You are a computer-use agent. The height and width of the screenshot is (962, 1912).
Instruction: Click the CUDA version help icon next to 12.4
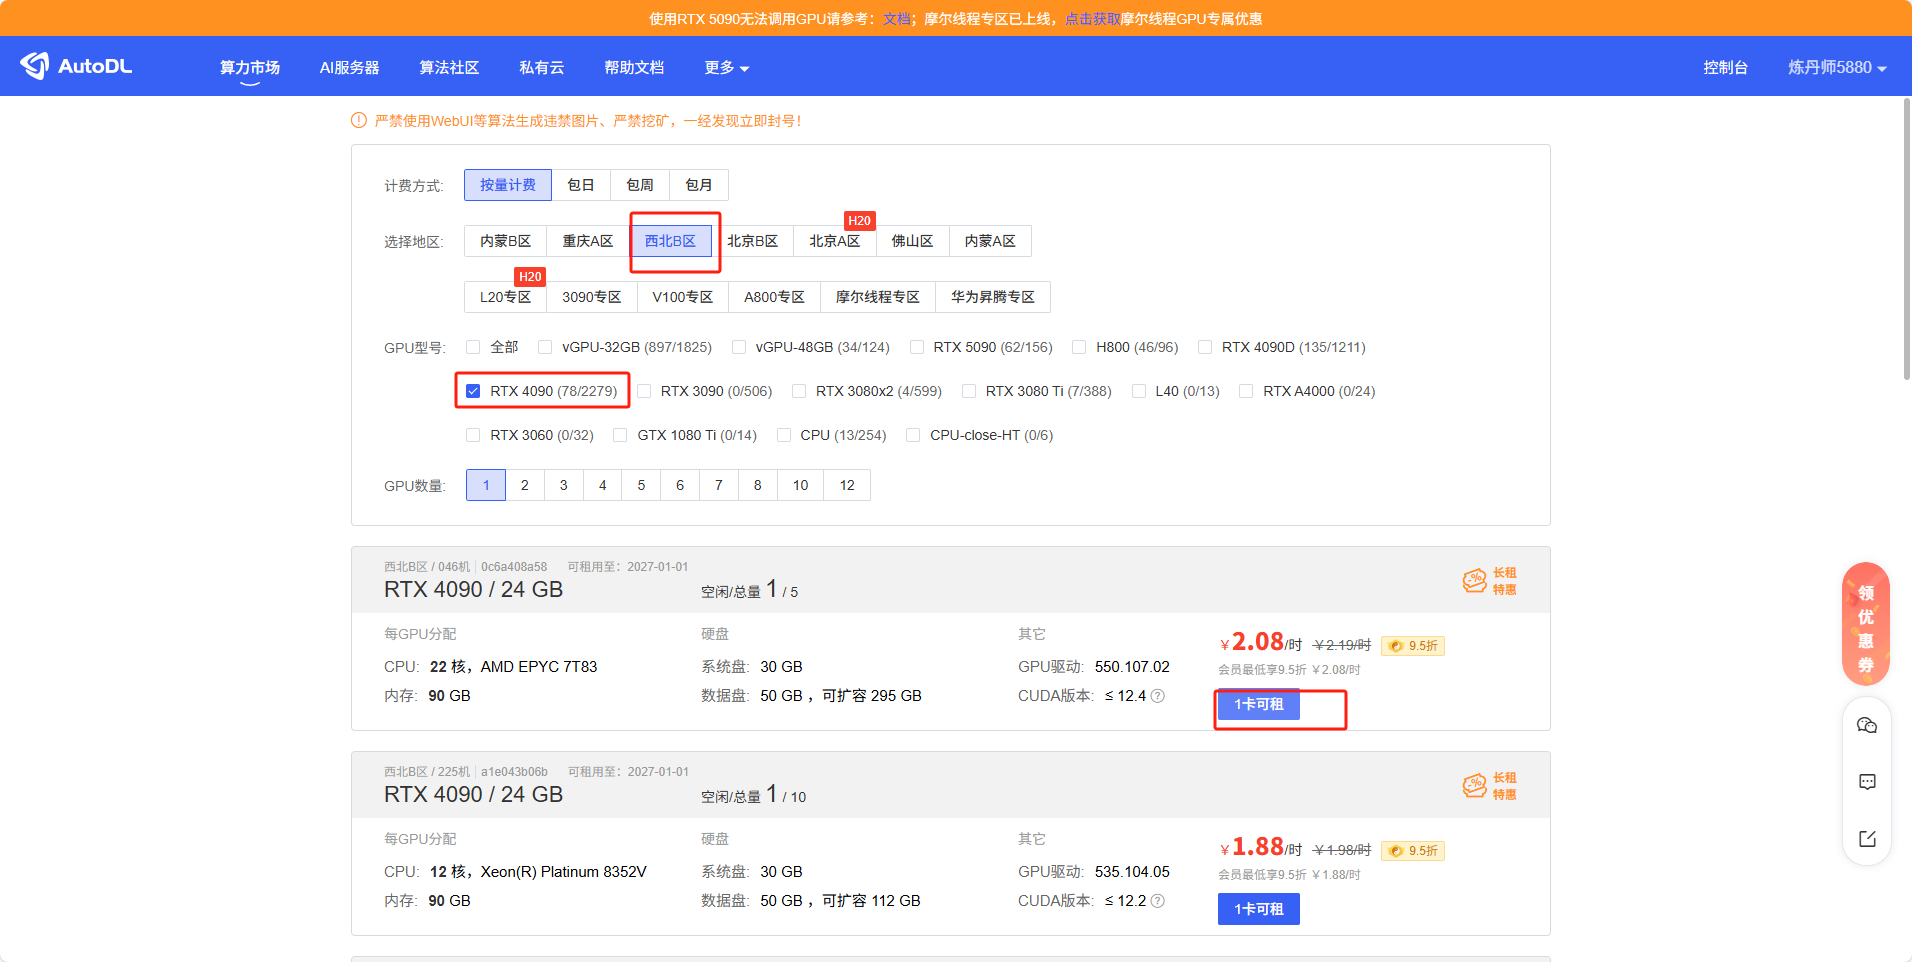[x=1158, y=696]
